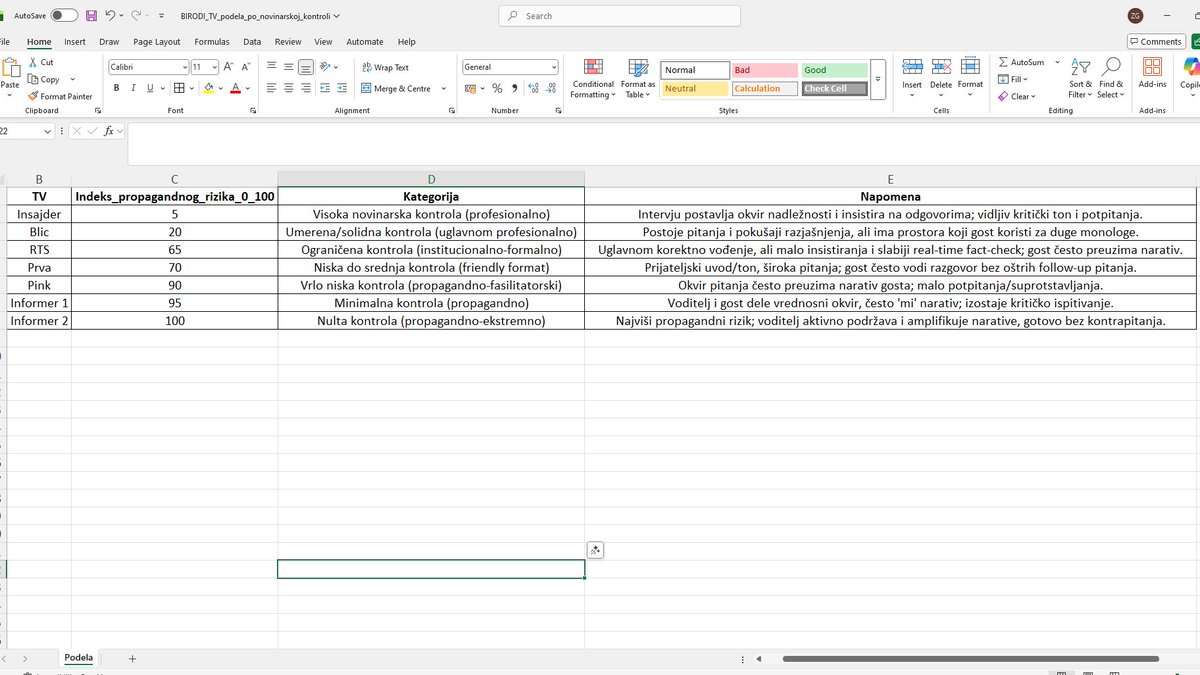The height and width of the screenshot is (675, 1200).
Task: Toggle Bottom Align button
Action: tap(306, 67)
